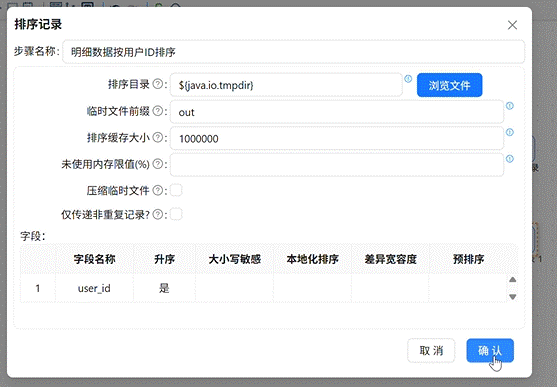Close the 排序记录 dialog
The width and height of the screenshot is (557, 387).
pos(512,25)
